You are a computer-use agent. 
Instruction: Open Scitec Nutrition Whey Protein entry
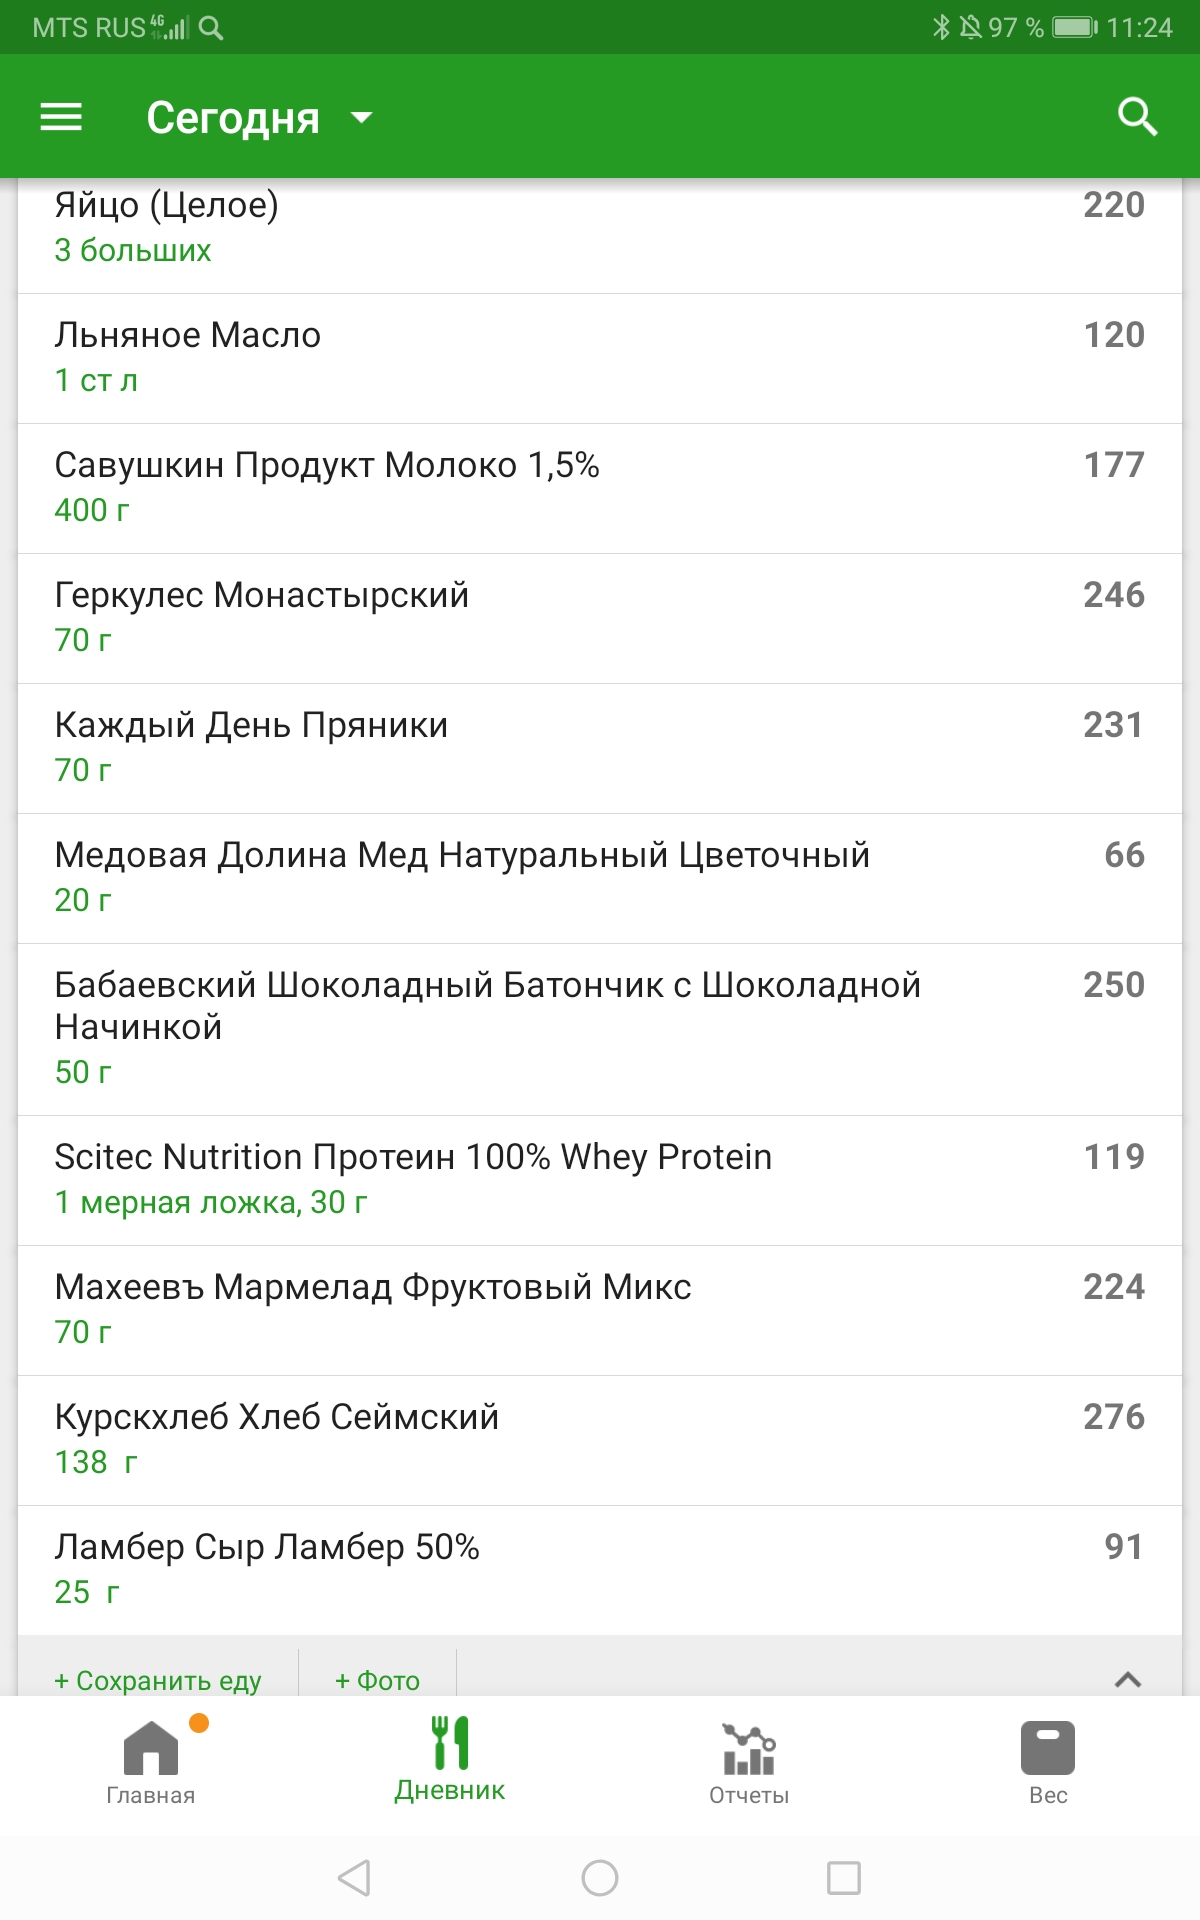pos(600,1179)
